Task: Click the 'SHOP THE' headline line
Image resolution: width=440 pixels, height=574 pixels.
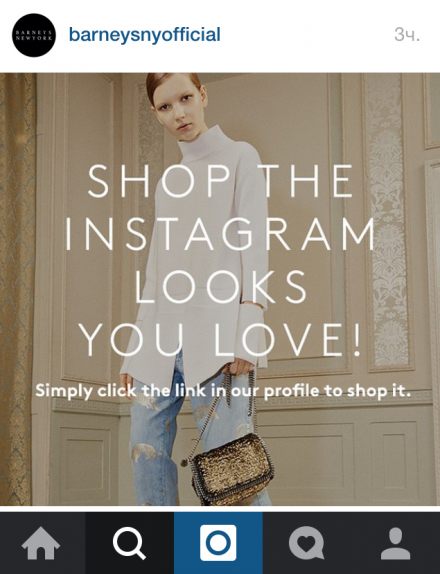Action: [x=220, y=181]
